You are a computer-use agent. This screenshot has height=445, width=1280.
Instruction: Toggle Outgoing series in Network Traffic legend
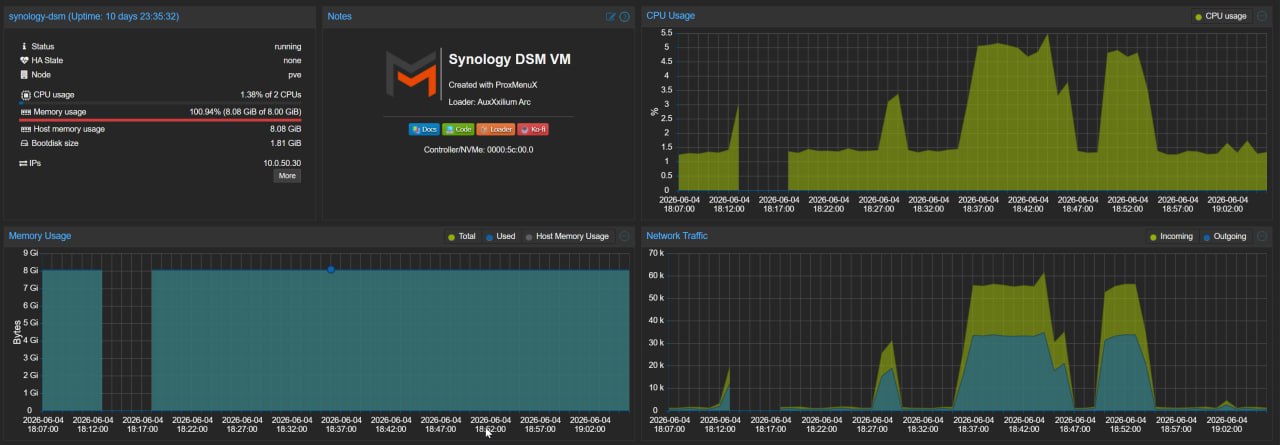pos(1224,236)
